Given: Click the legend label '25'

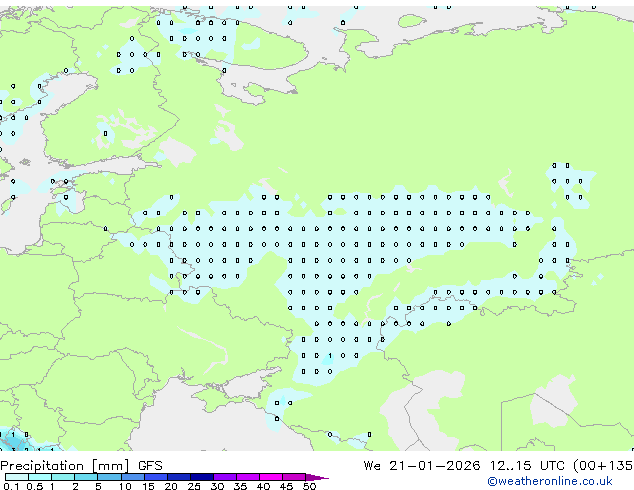Looking at the screenshot, I should tap(194, 486).
